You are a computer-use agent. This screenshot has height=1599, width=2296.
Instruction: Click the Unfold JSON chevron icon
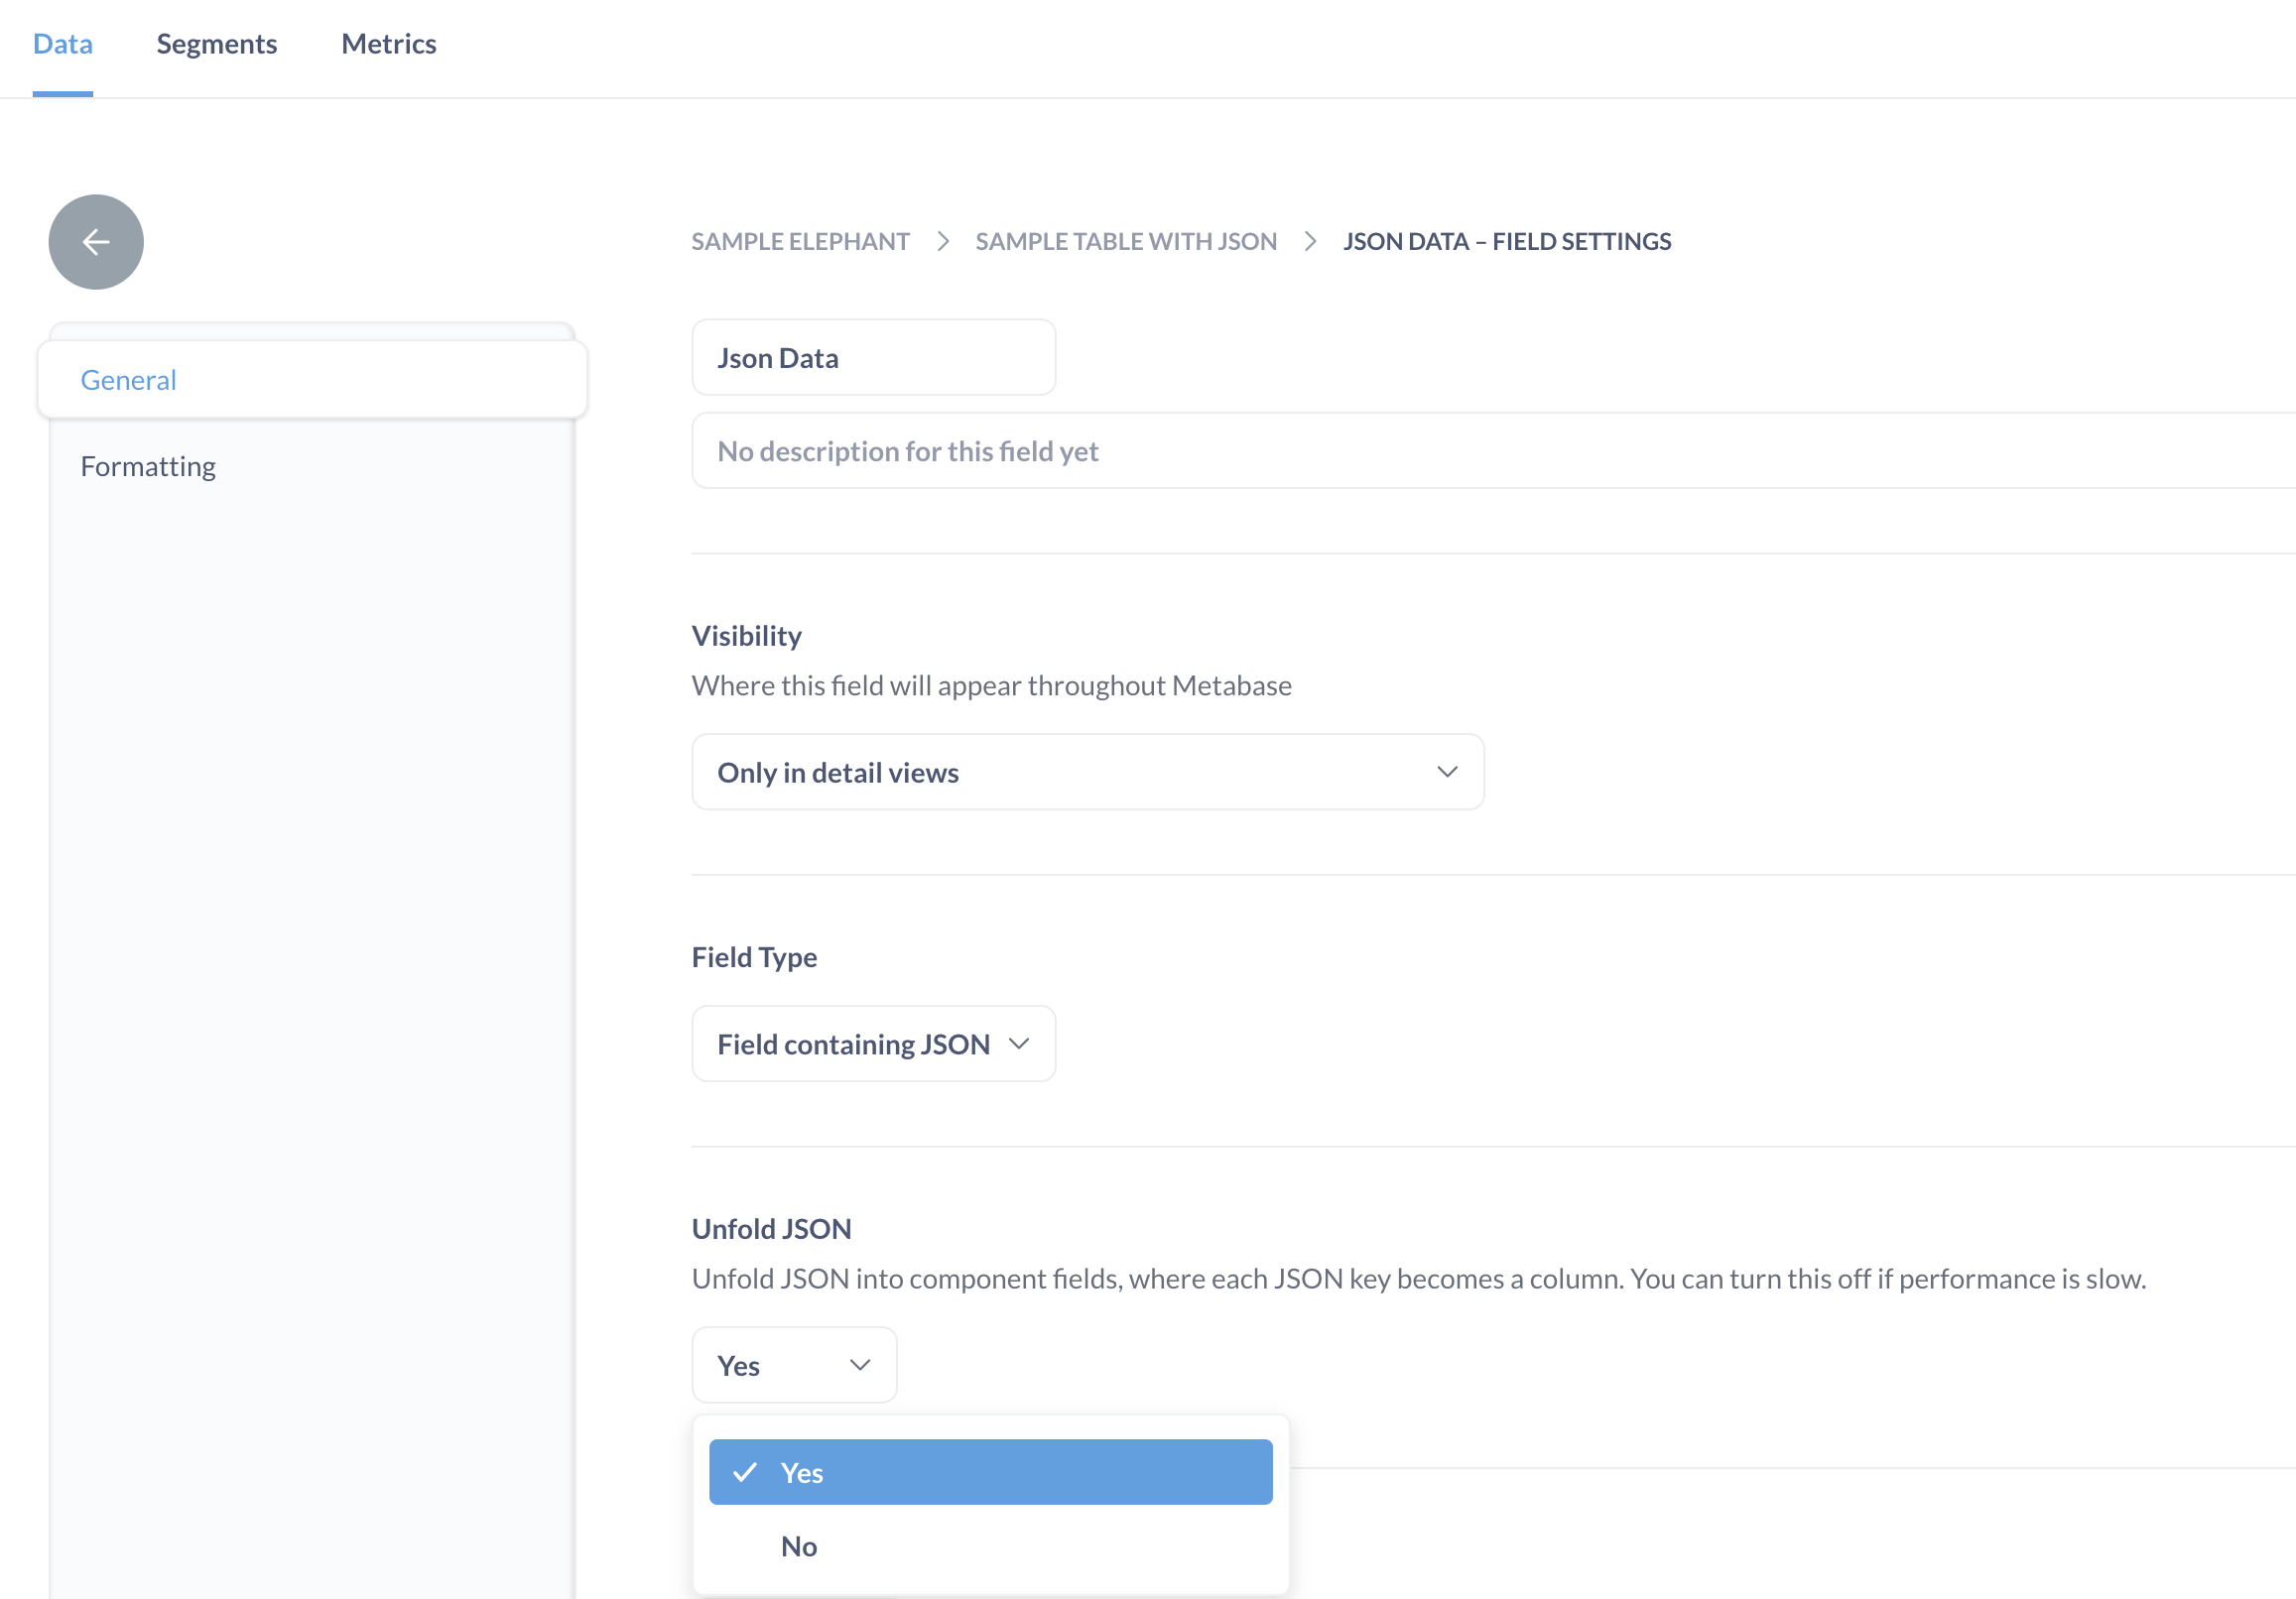pyautogui.click(x=859, y=1365)
